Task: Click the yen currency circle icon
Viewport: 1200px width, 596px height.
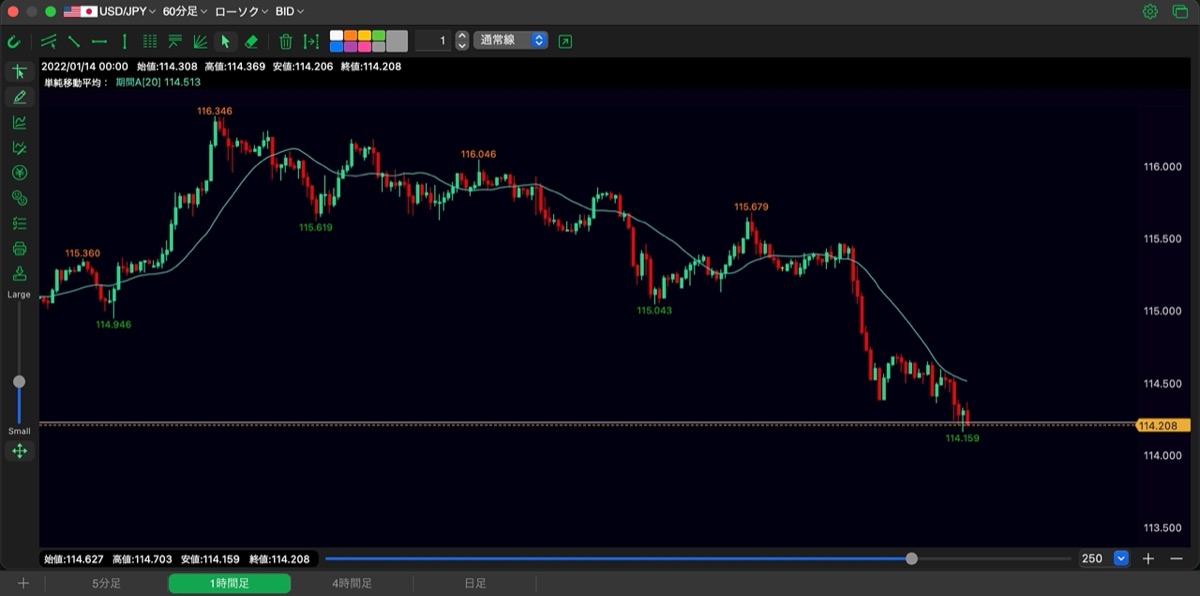Action: 19,173
